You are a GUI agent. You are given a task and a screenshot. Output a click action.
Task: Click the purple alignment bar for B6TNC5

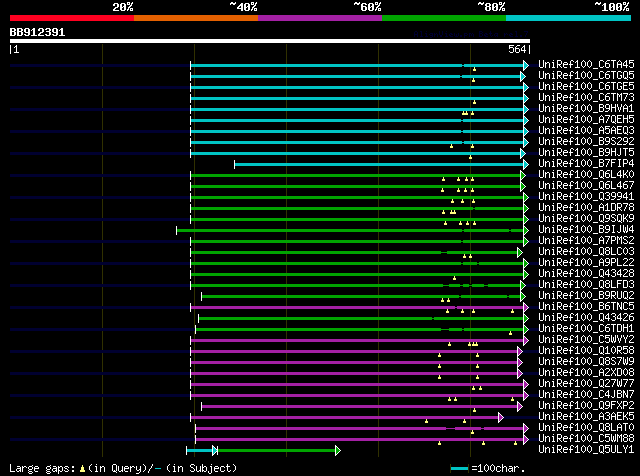click(x=357, y=307)
